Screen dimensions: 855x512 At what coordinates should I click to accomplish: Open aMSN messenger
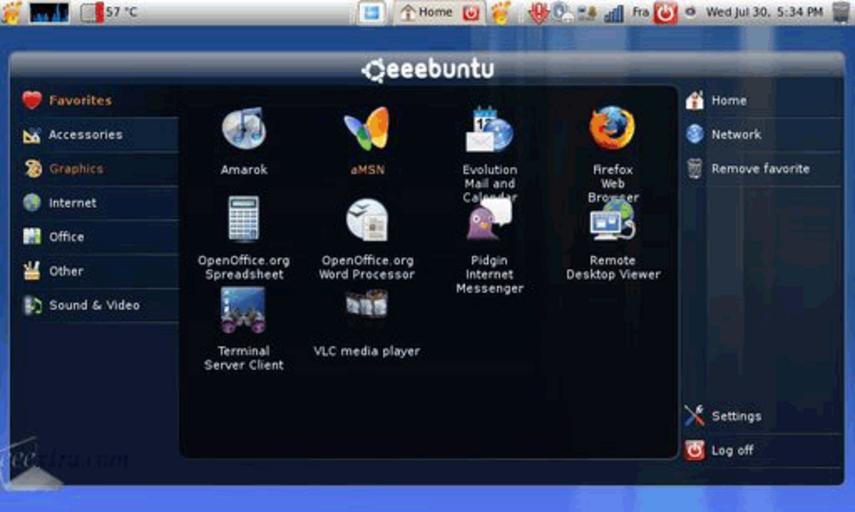click(x=367, y=129)
